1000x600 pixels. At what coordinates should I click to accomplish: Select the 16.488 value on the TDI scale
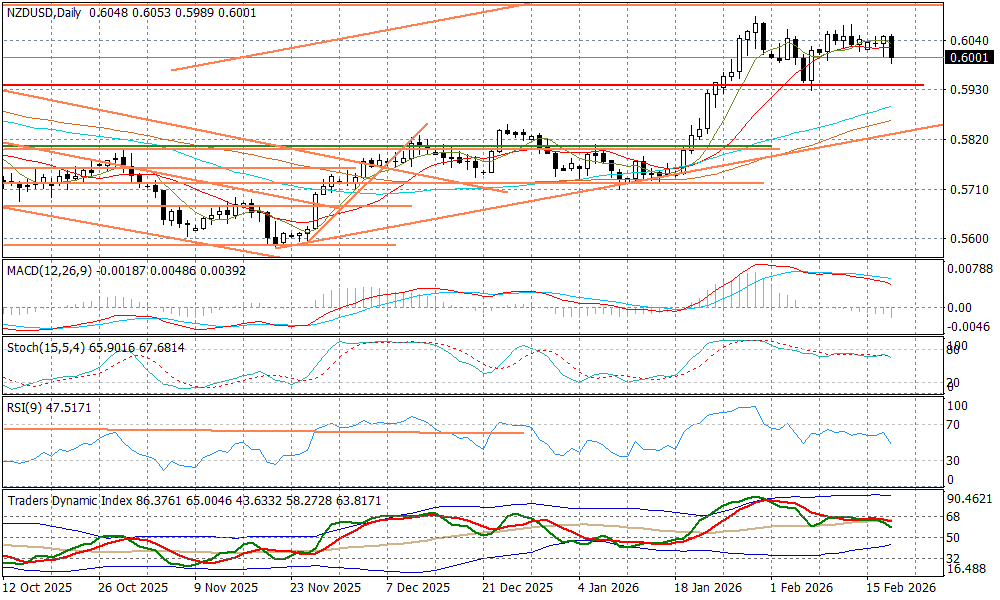[x=965, y=569]
